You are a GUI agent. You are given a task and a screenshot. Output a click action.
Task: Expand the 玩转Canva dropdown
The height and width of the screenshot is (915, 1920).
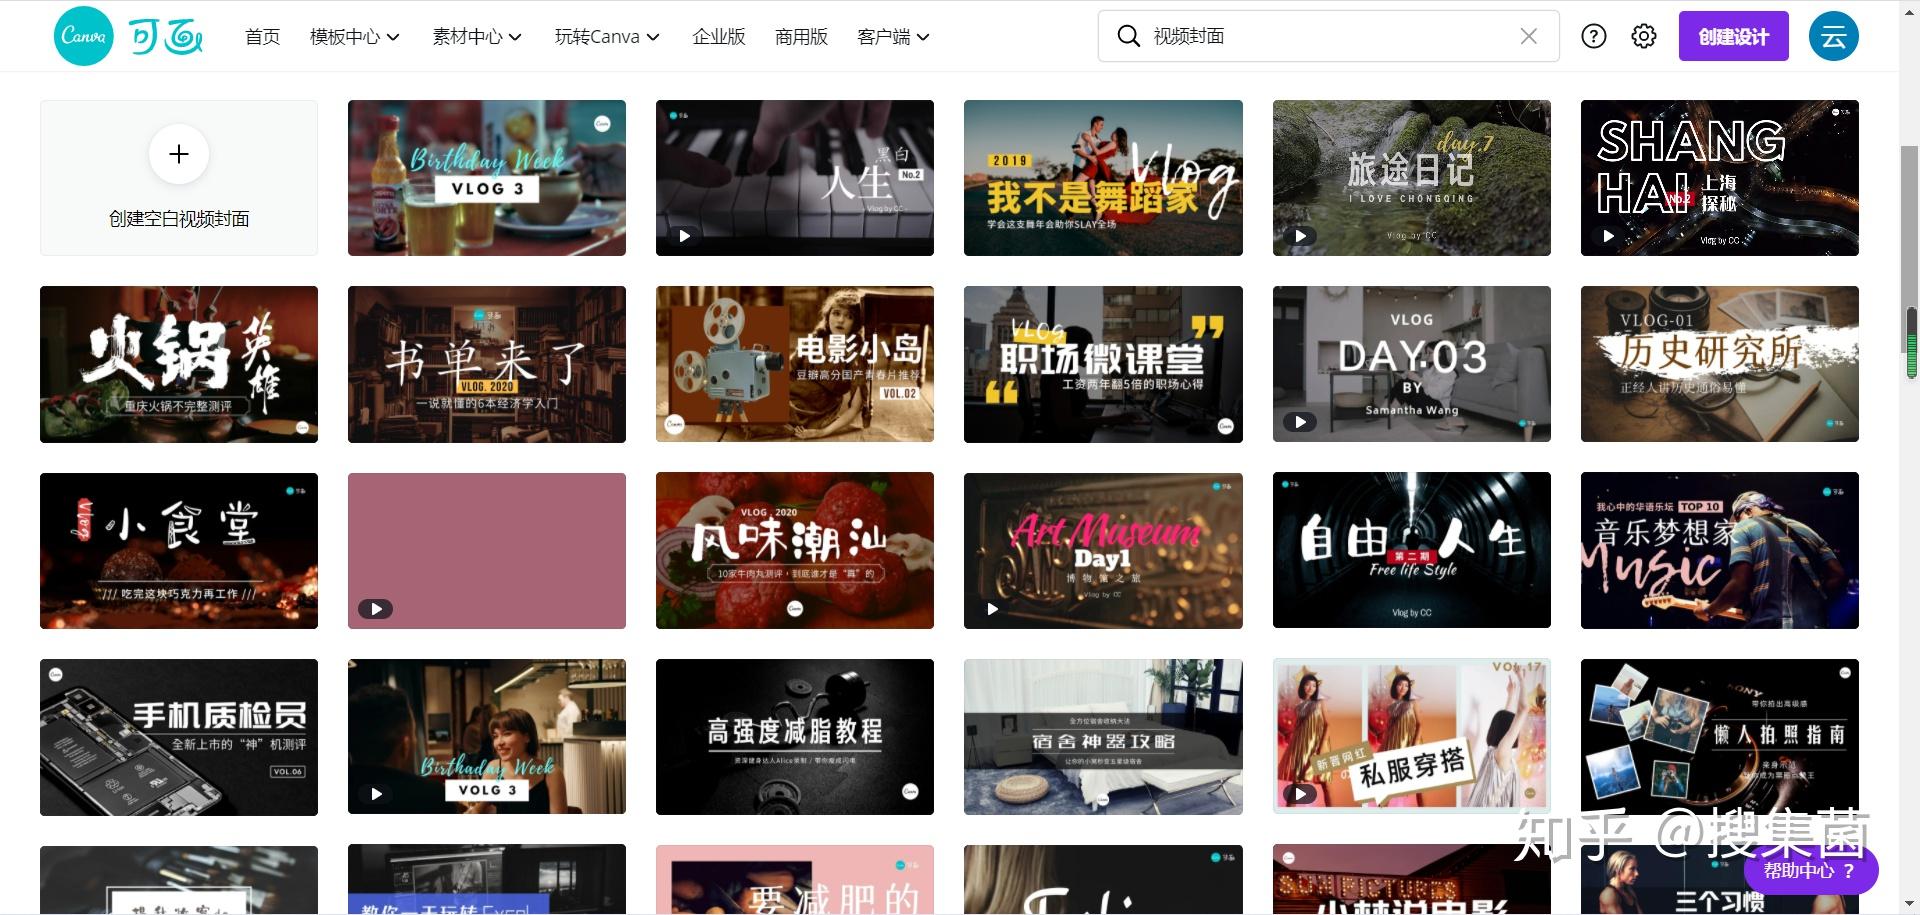pos(607,37)
